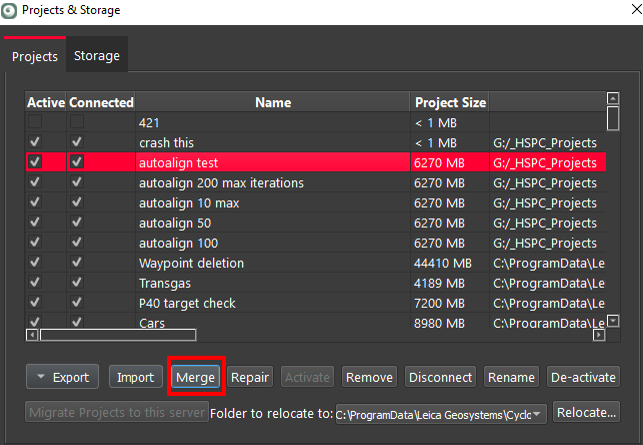Expand the folder to relocate dropdown
The height and width of the screenshot is (445, 643).
(x=539, y=413)
